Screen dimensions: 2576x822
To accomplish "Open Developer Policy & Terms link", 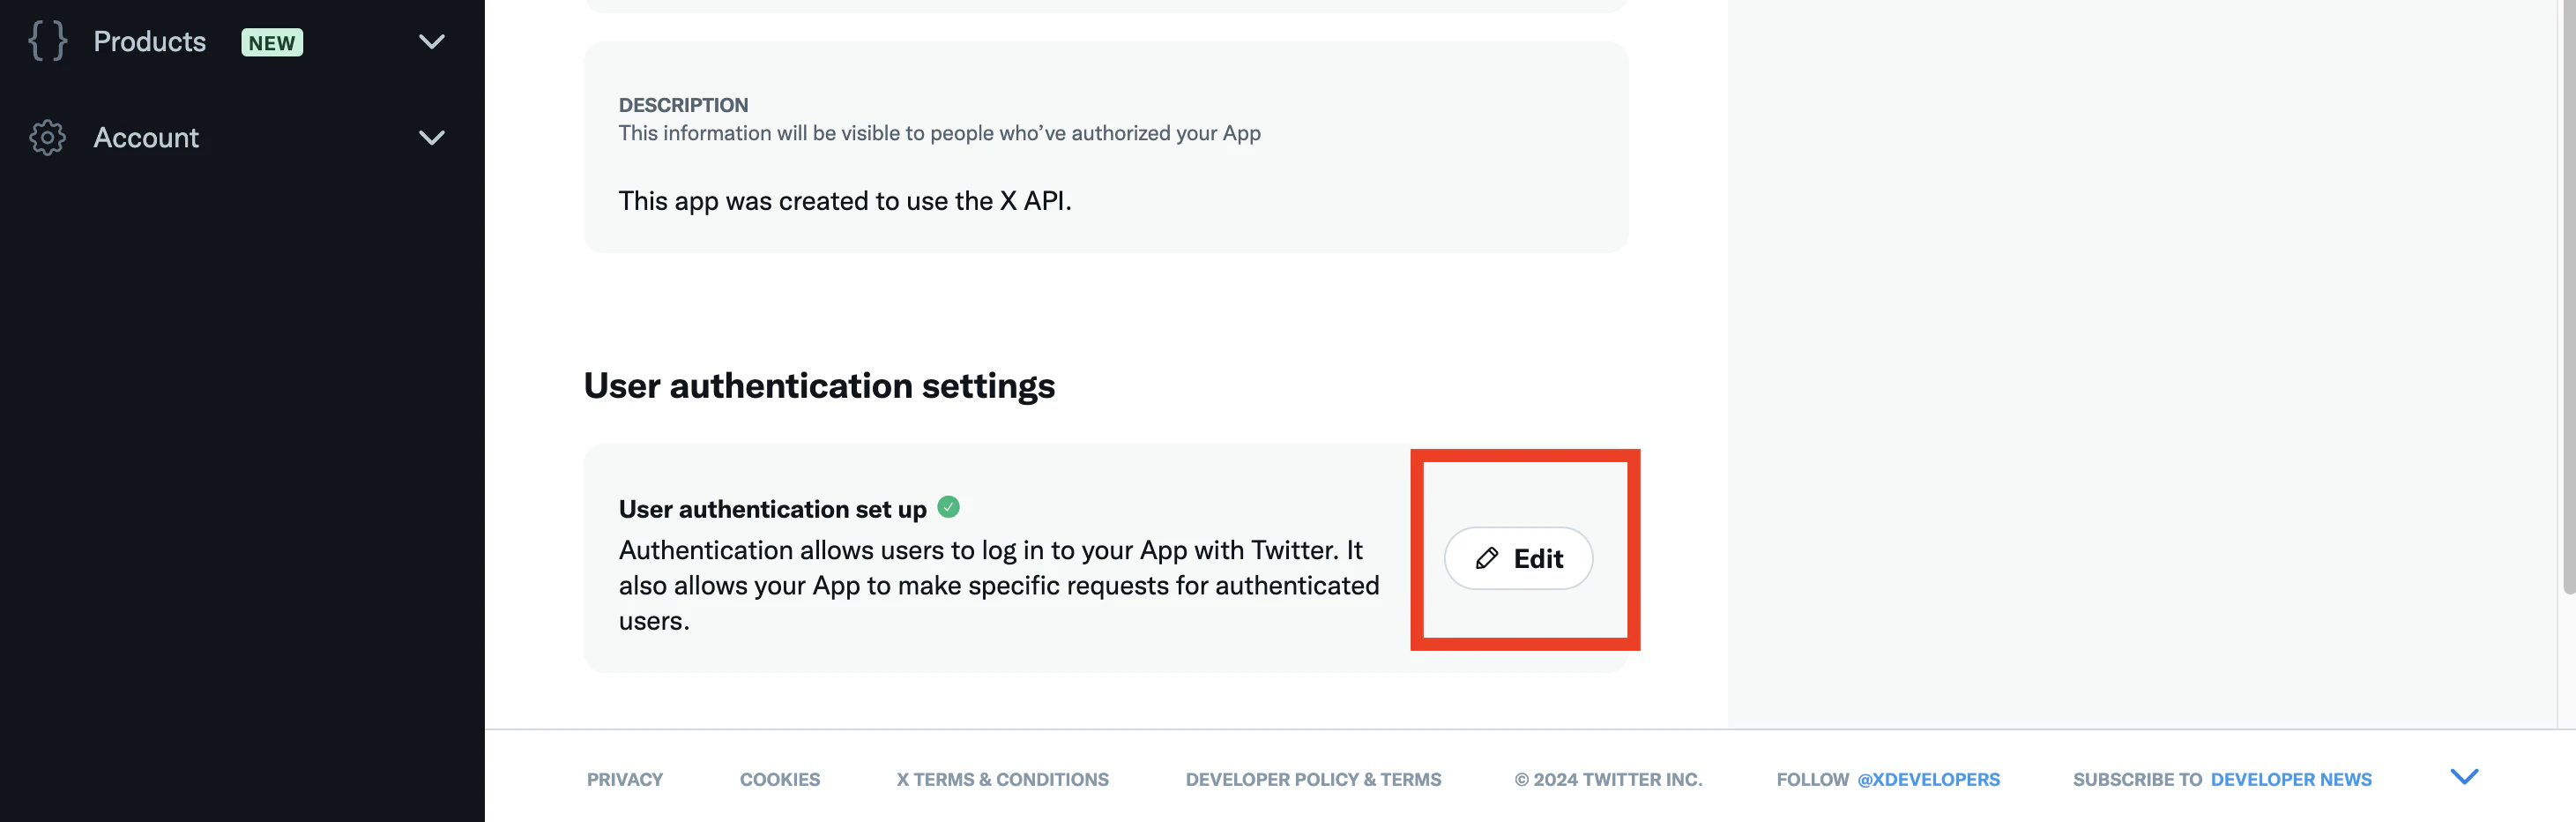I will 1313,779.
